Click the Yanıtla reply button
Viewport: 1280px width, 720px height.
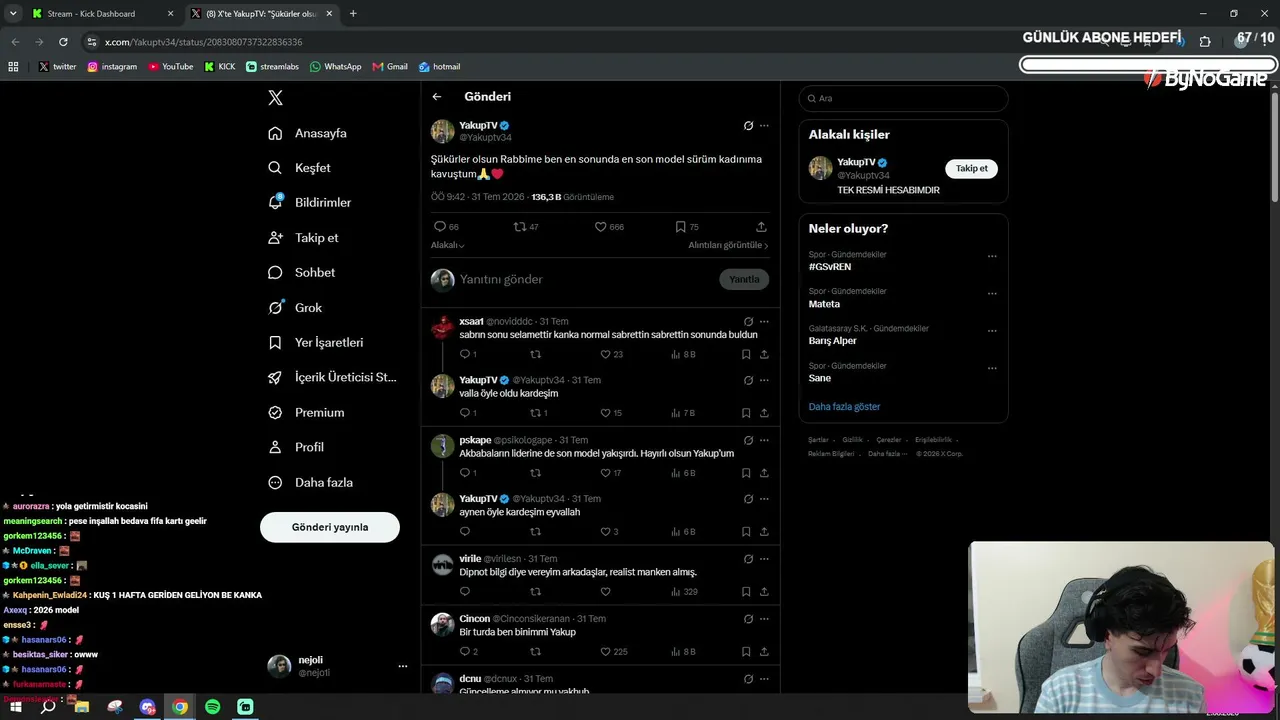744,279
